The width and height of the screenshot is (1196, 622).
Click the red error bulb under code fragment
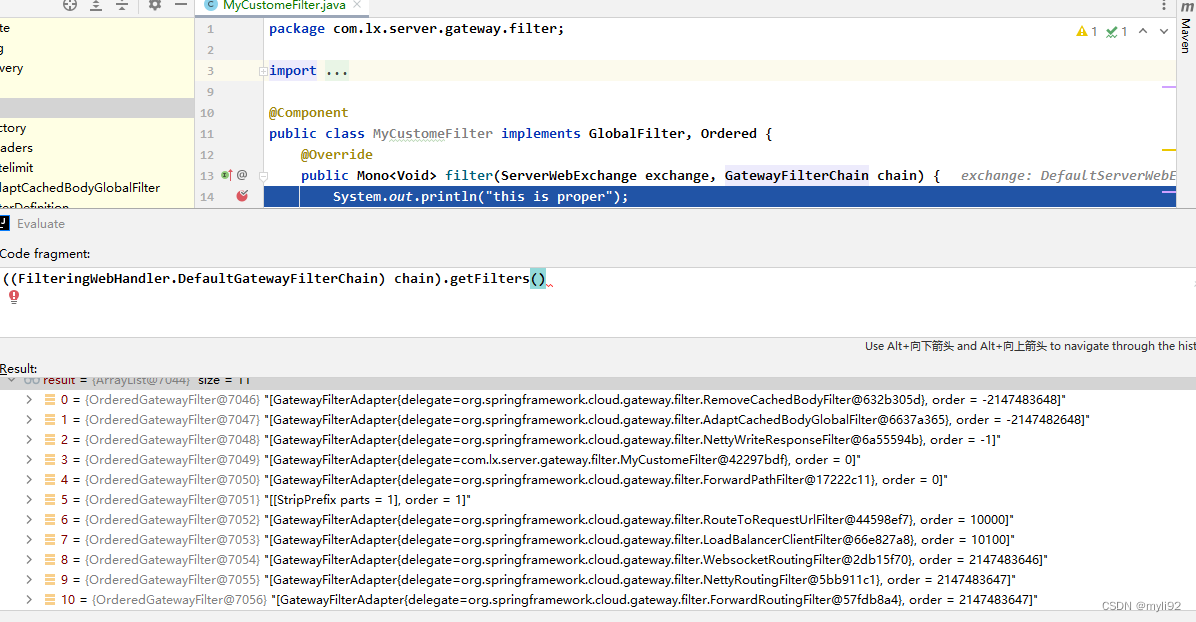pos(14,297)
